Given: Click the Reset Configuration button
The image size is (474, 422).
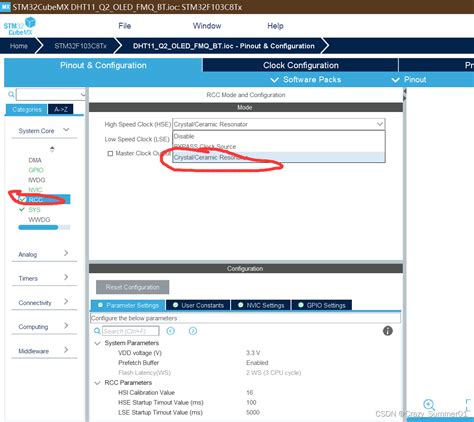Looking at the screenshot, I should [x=133, y=287].
